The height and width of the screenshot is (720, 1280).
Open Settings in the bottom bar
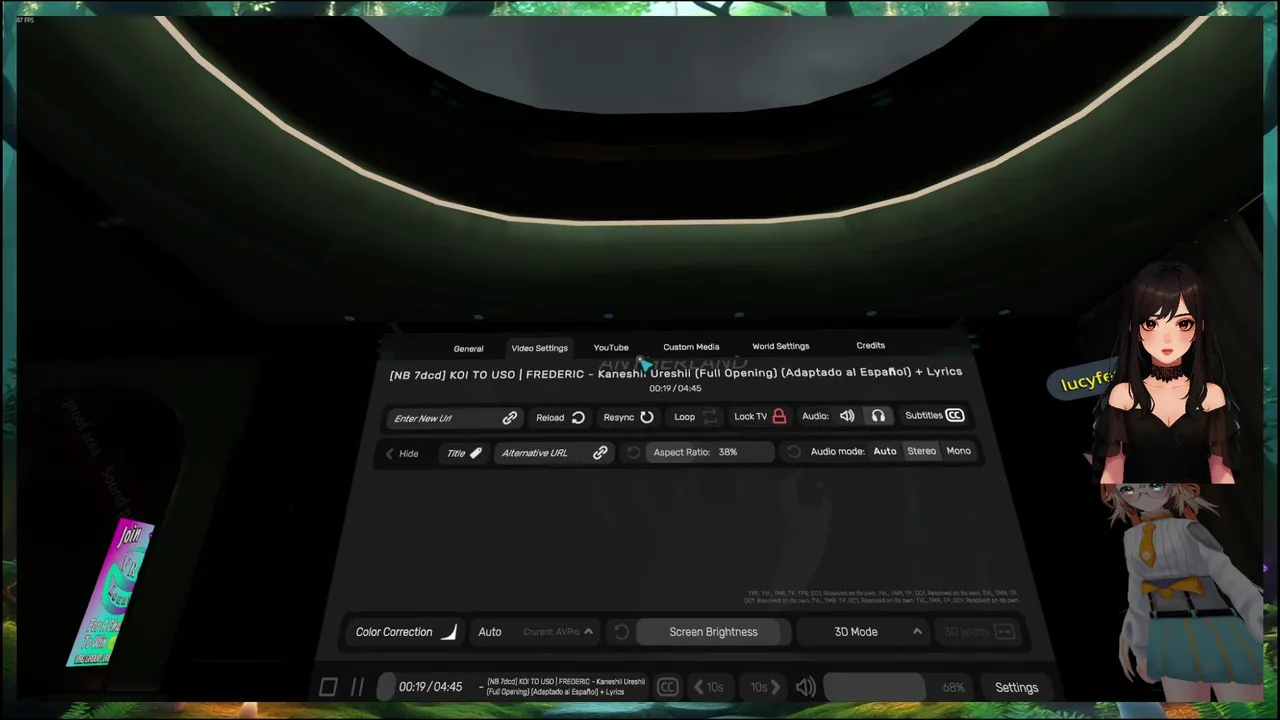tap(1016, 687)
